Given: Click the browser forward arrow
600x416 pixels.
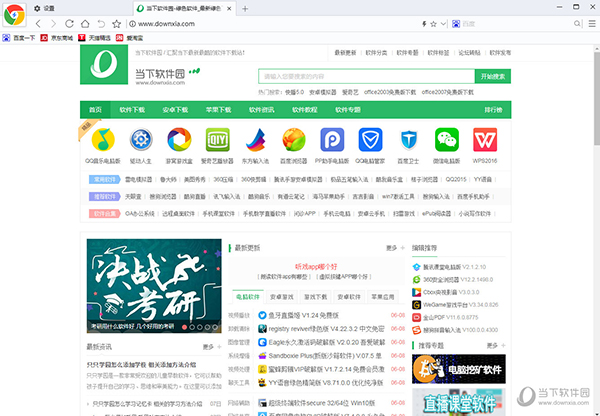Looking at the screenshot, I should (54, 24).
